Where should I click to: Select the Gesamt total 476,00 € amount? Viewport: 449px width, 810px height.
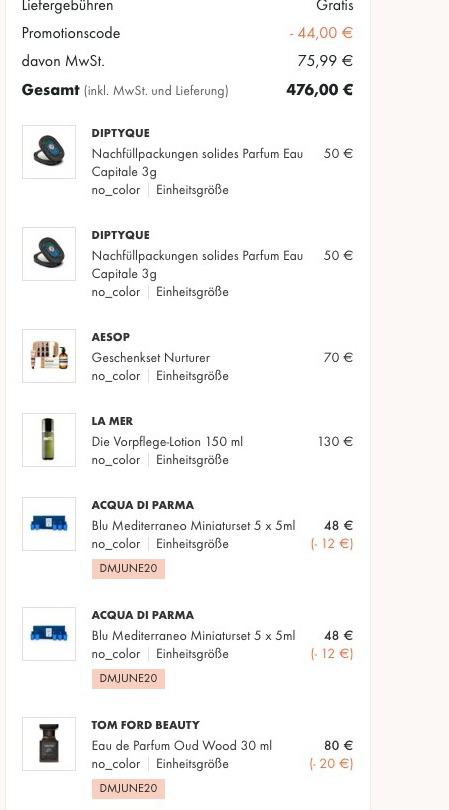click(320, 90)
